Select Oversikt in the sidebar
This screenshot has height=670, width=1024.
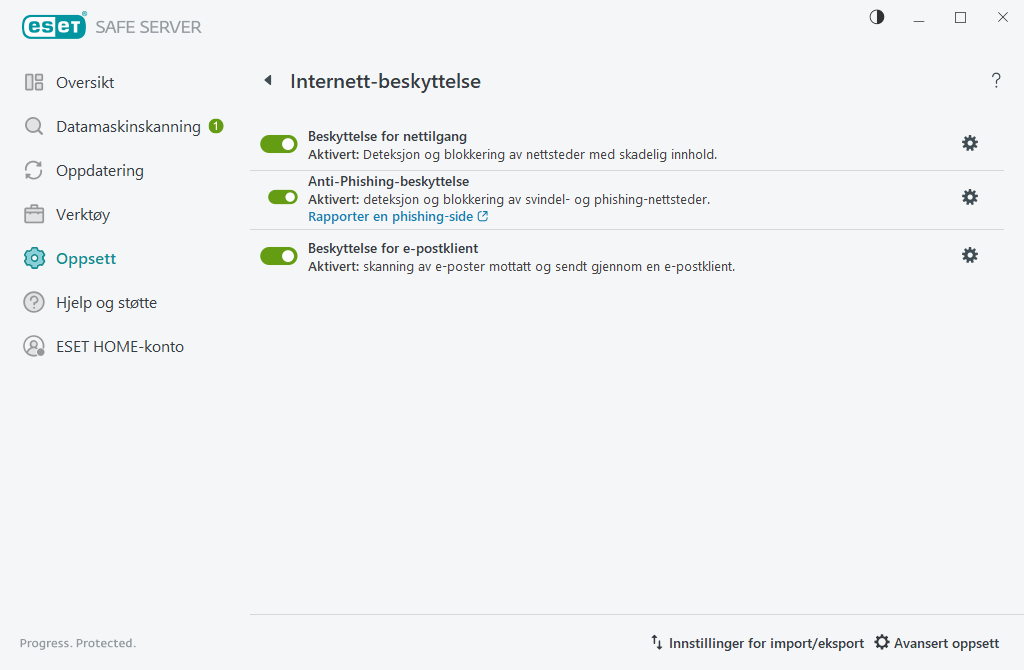click(x=84, y=82)
